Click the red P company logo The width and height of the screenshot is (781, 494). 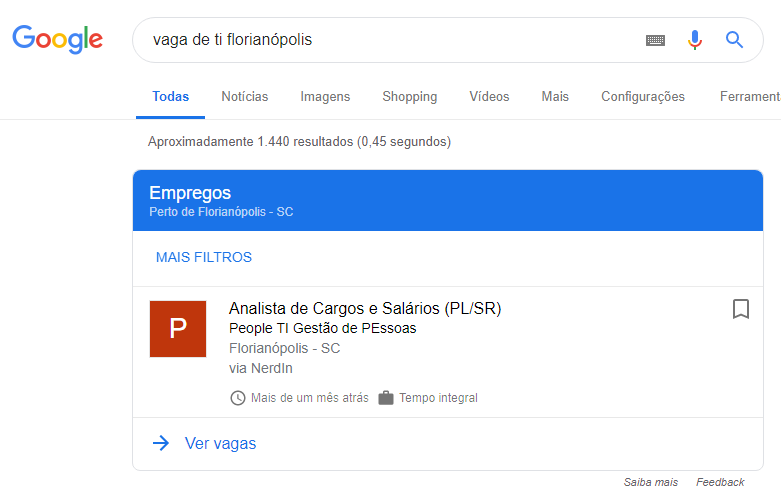(178, 329)
